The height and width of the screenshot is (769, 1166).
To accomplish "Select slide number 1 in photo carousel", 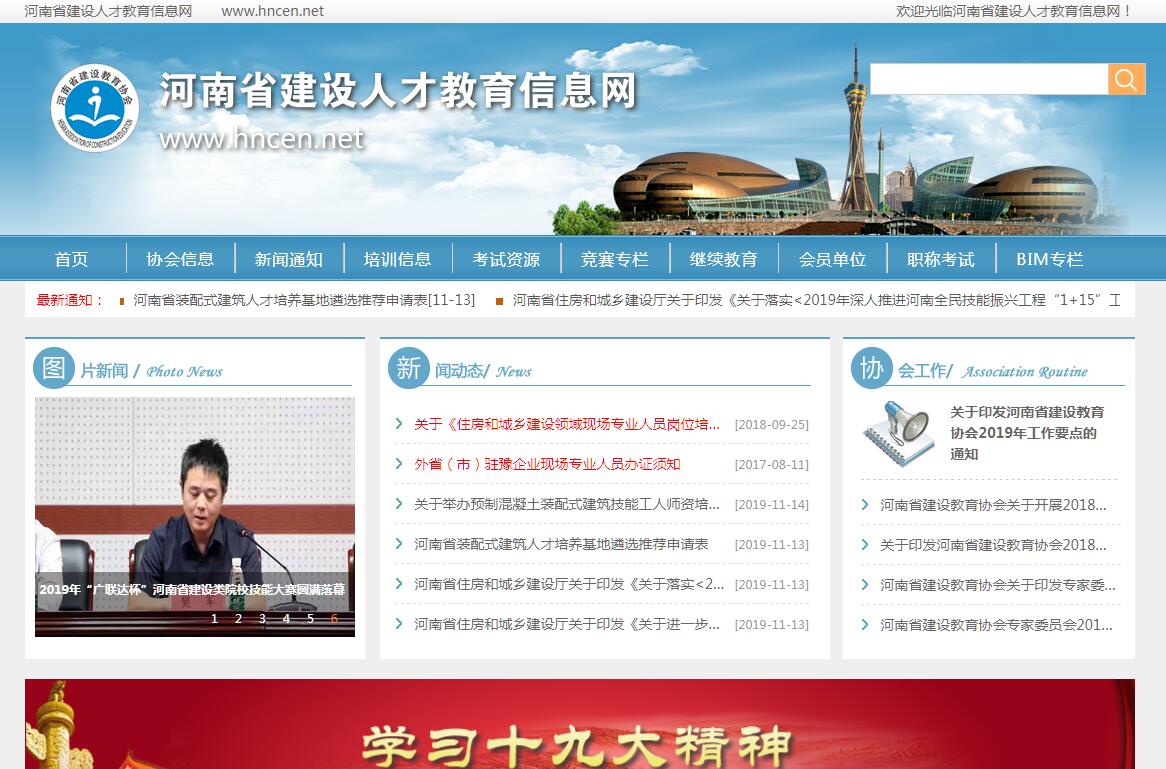I will point(214,618).
